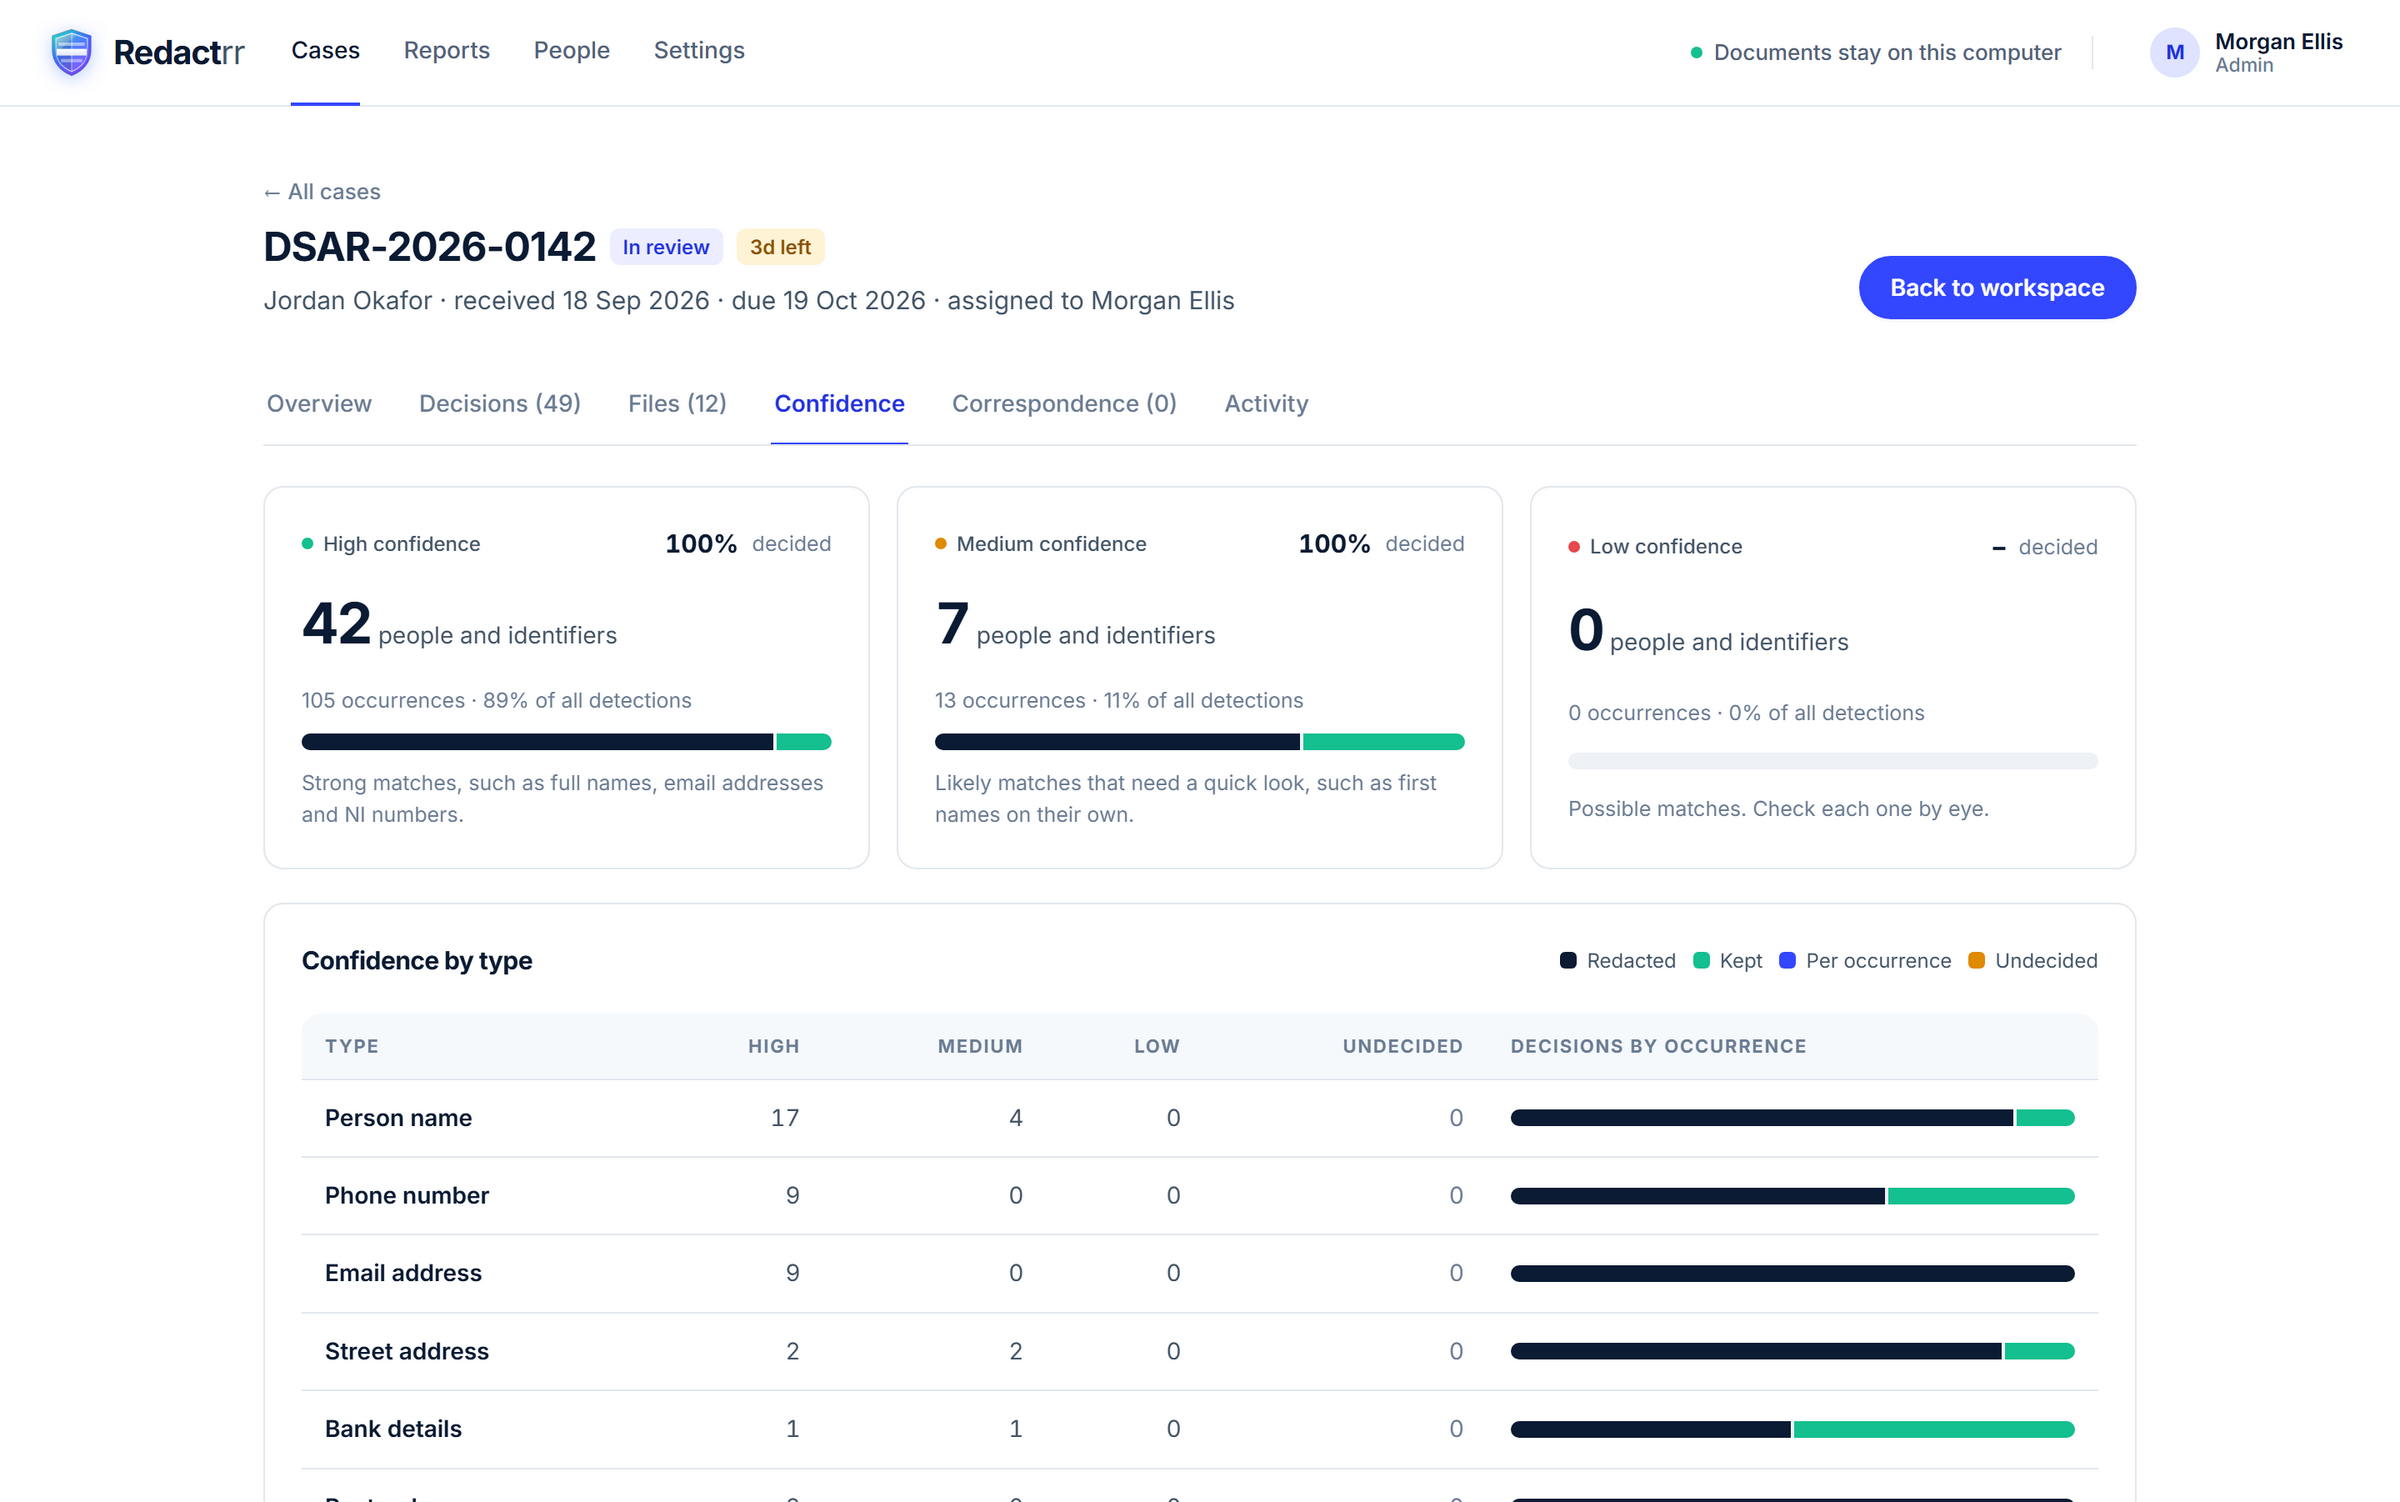The width and height of the screenshot is (2400, 1502).
Task: Go to Reports in top navigation
Action: 446,50
